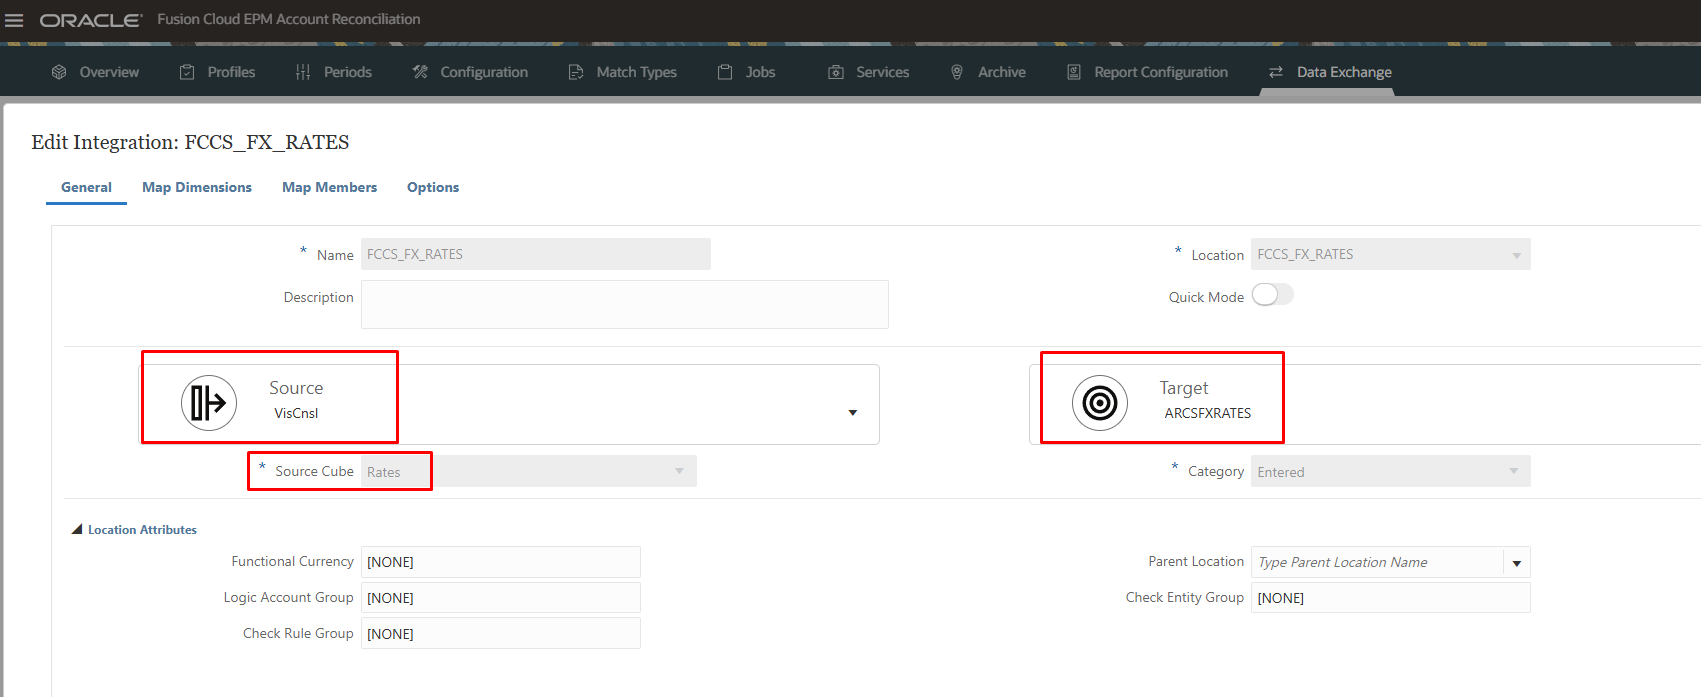Click the Match Types document icon
Viewport: 1701px width, 697px height.
point(576,72)
